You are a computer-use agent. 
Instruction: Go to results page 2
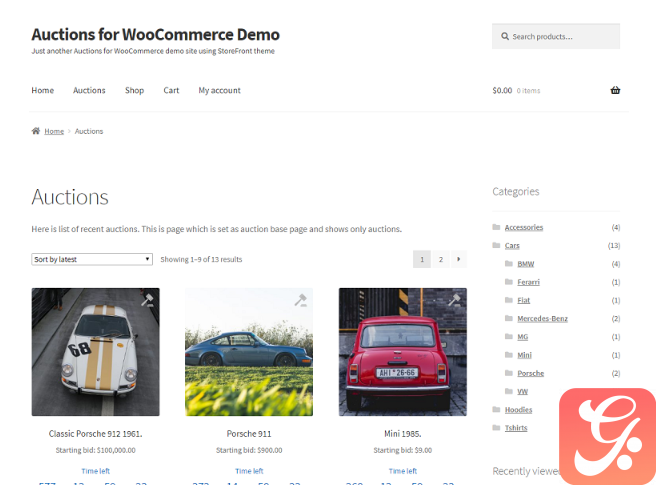click(441, 259)
